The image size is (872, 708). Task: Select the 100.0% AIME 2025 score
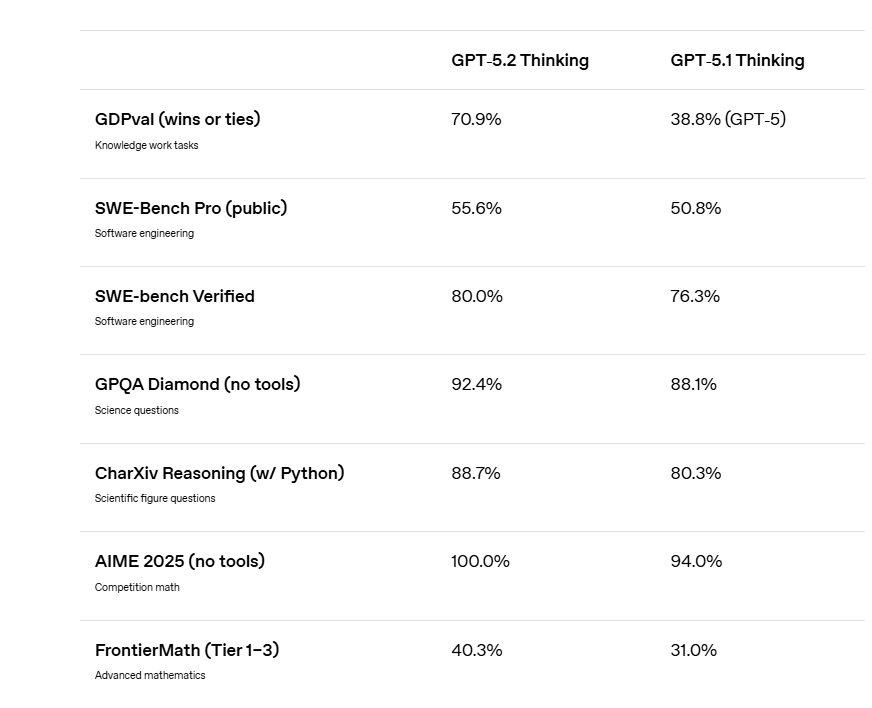[480, 561]
